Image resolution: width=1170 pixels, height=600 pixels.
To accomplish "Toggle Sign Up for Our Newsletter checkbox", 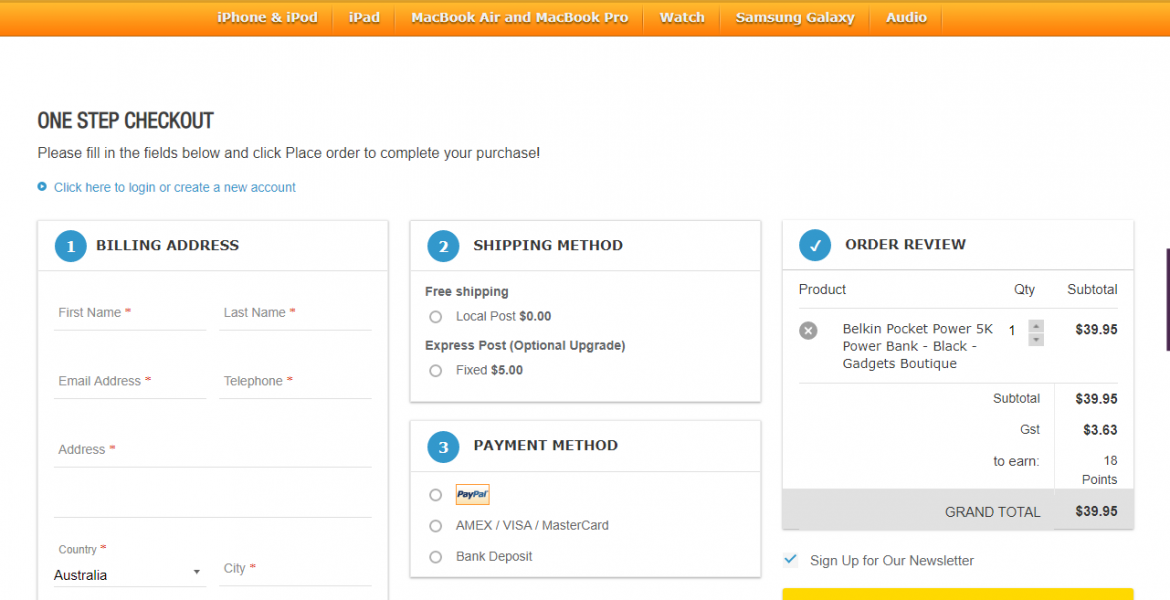I will [791, 560].
